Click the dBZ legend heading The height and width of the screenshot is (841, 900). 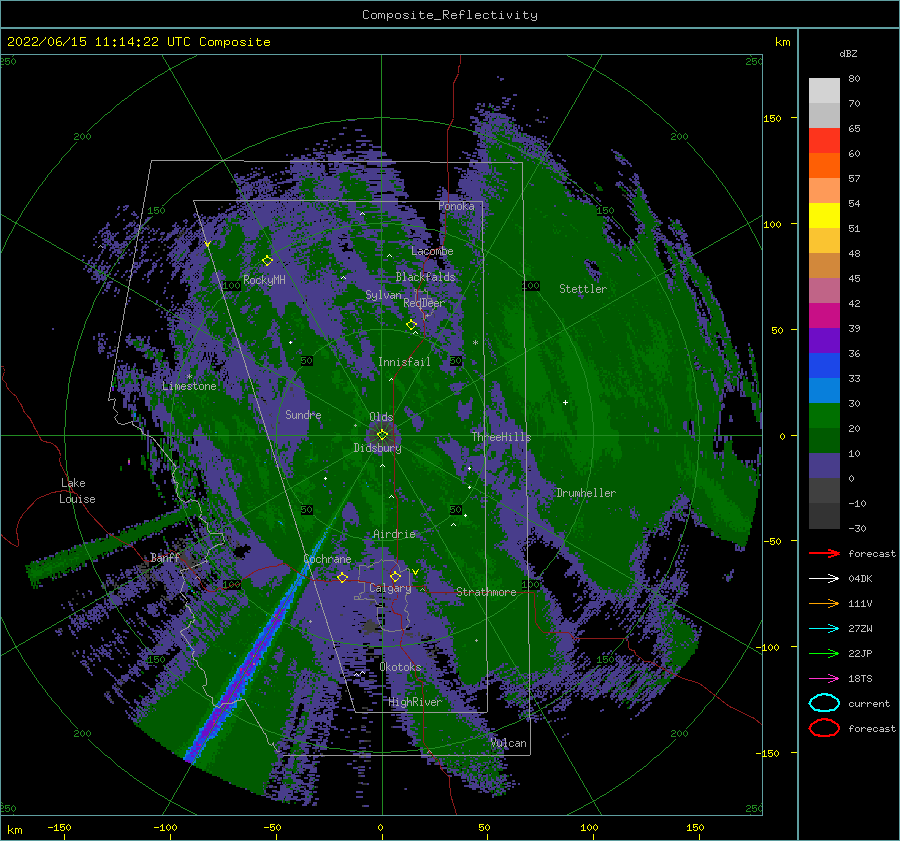coord(848,53)
